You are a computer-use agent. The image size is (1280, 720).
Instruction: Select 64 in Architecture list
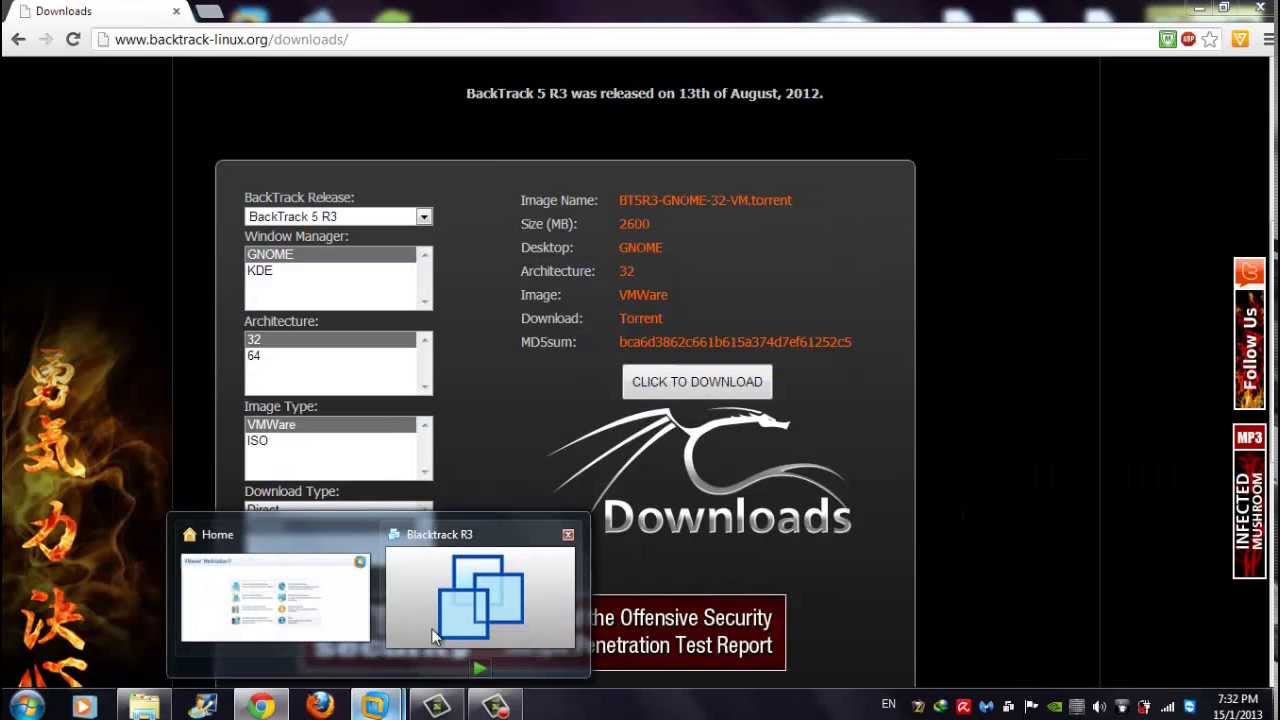(330, 356)
